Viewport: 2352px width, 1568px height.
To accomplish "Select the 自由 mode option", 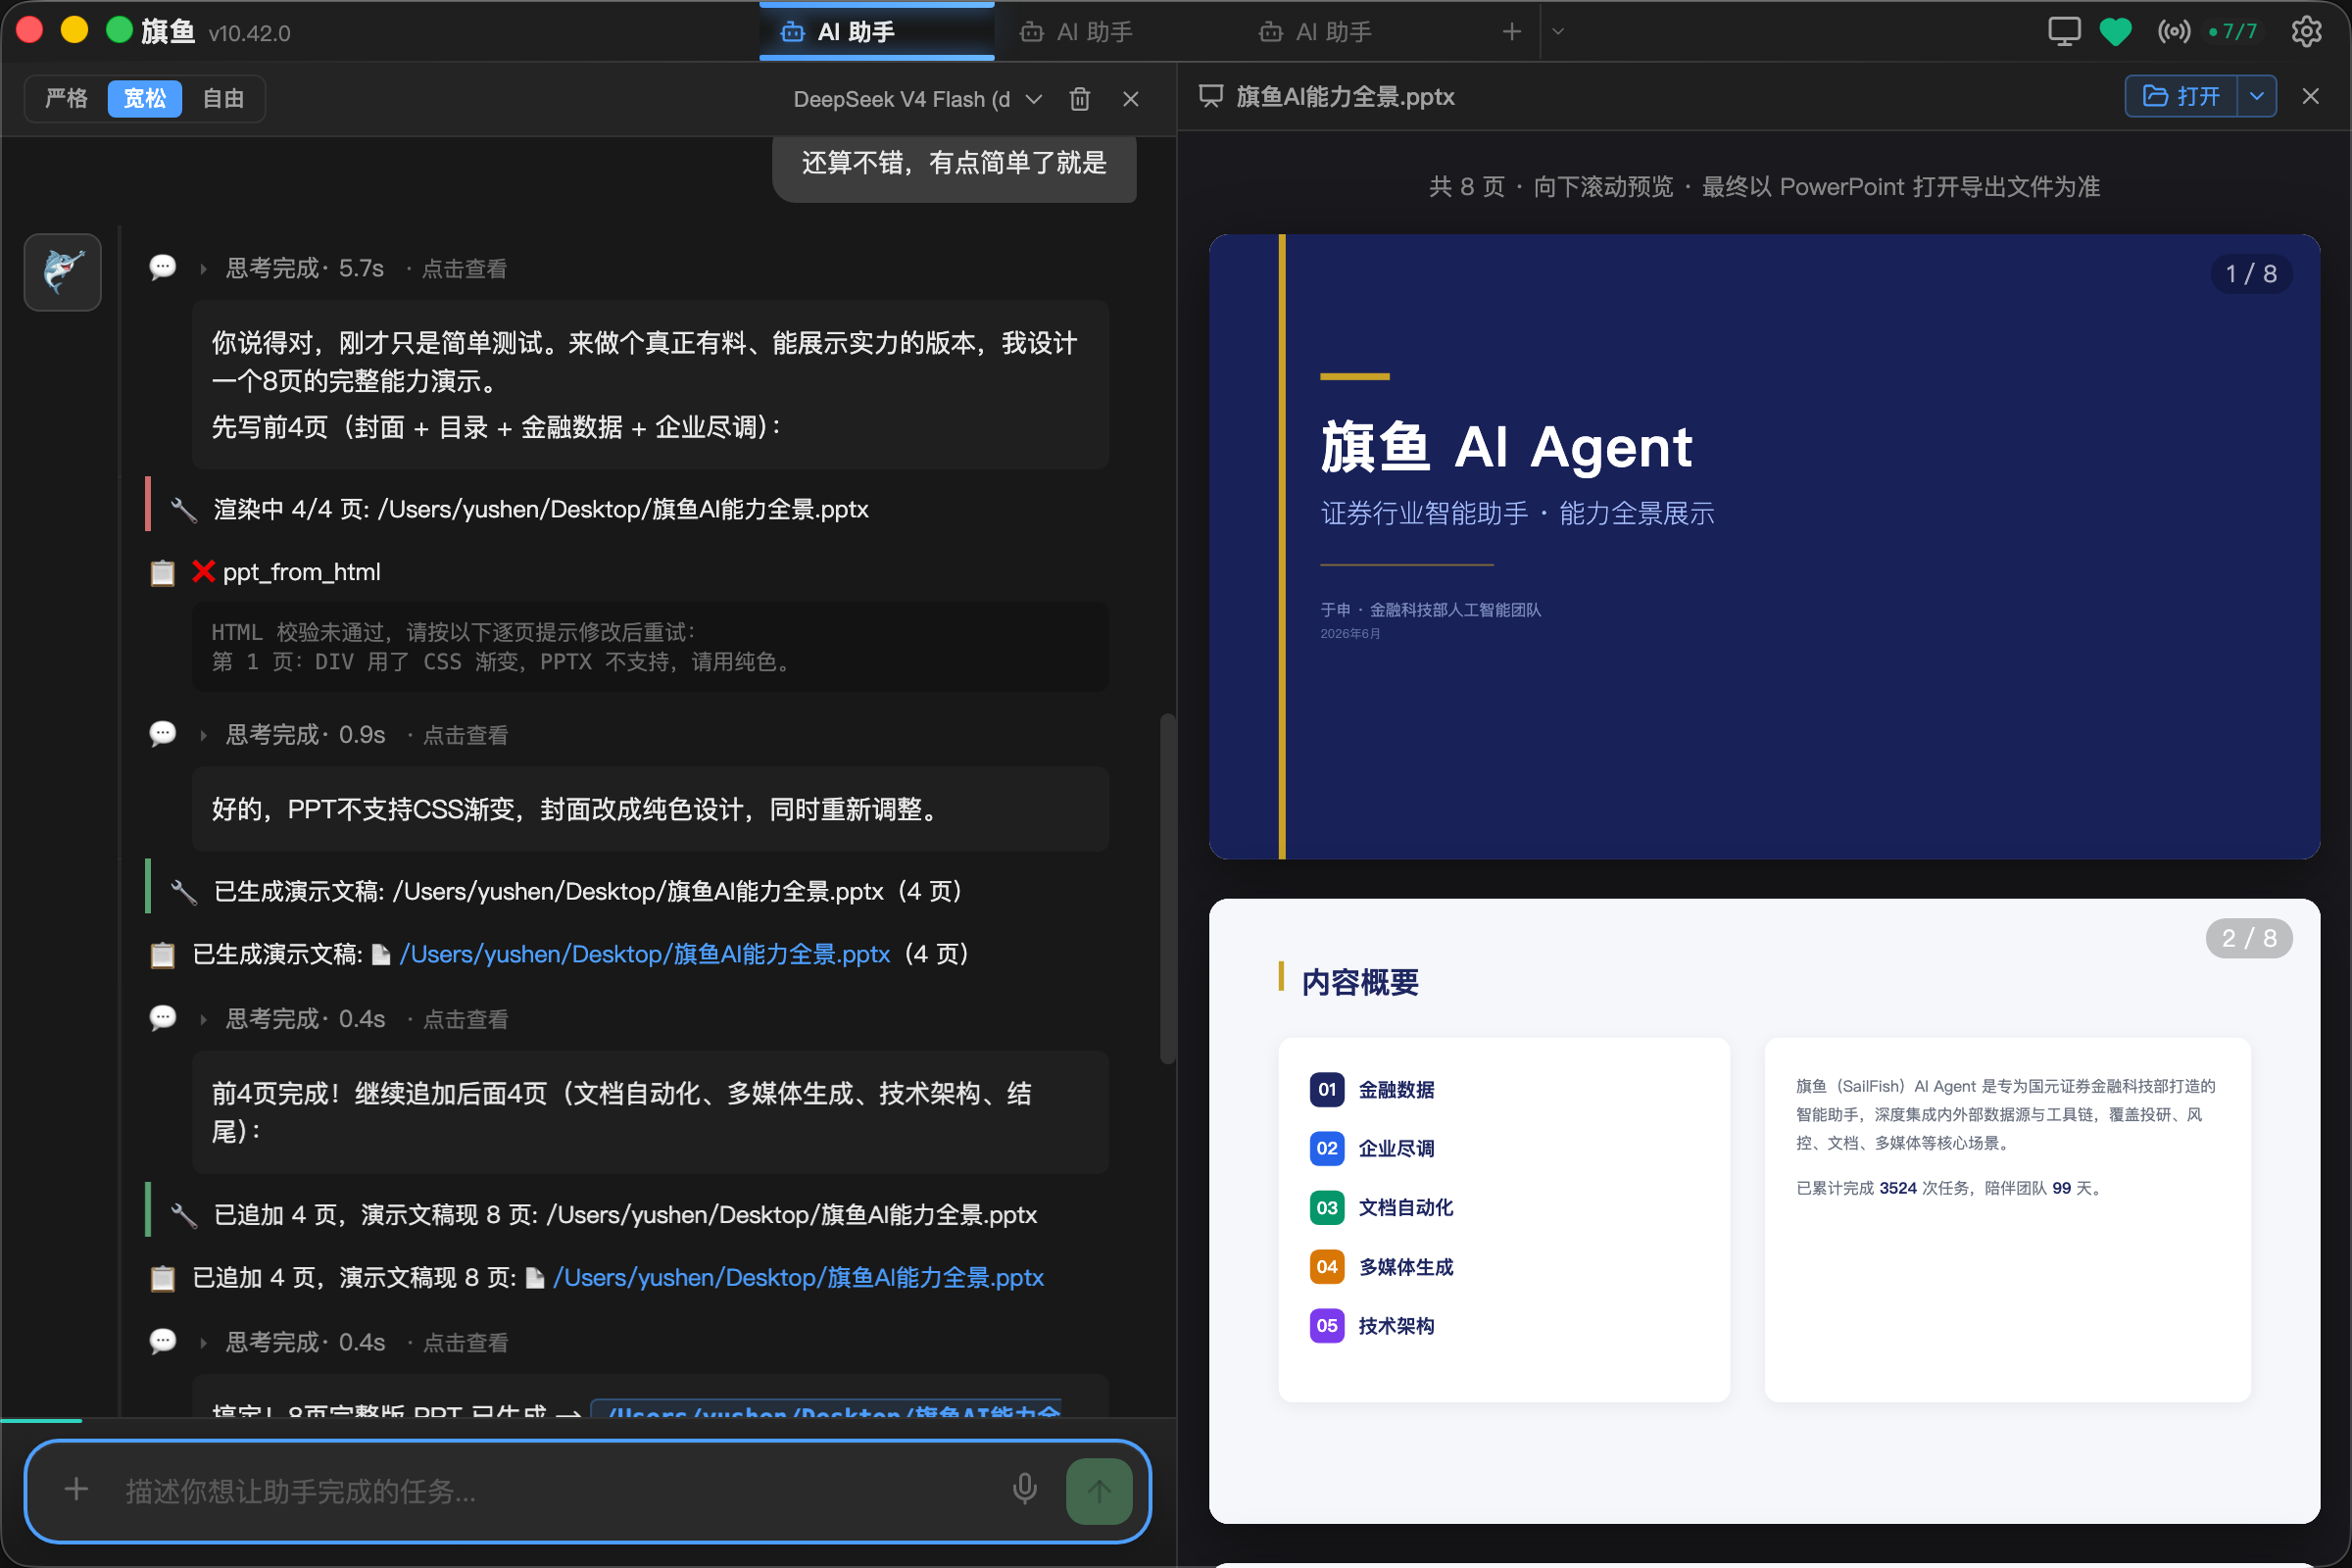I will [x=223, y=98].
